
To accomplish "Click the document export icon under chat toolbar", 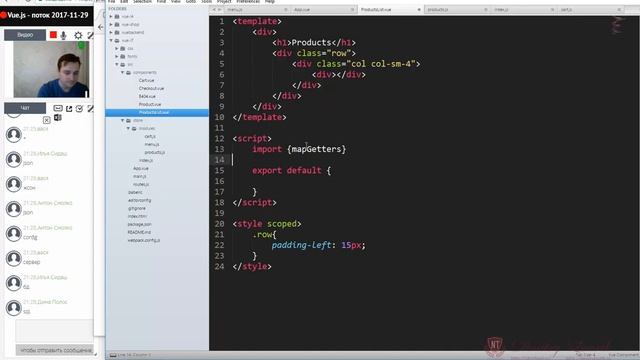I will (58, 118).
